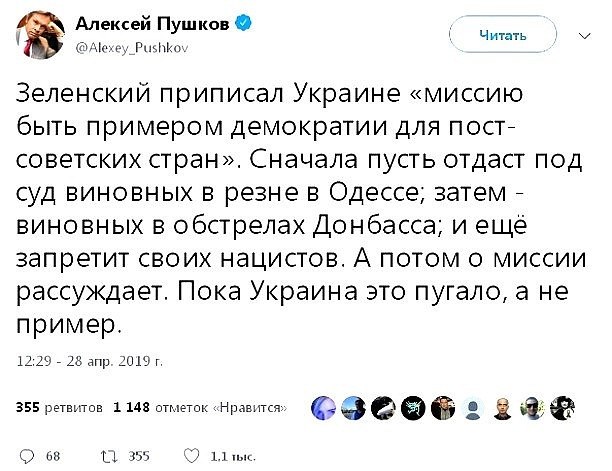Click the second liker avatar with landscape

(x=353, y=407)
